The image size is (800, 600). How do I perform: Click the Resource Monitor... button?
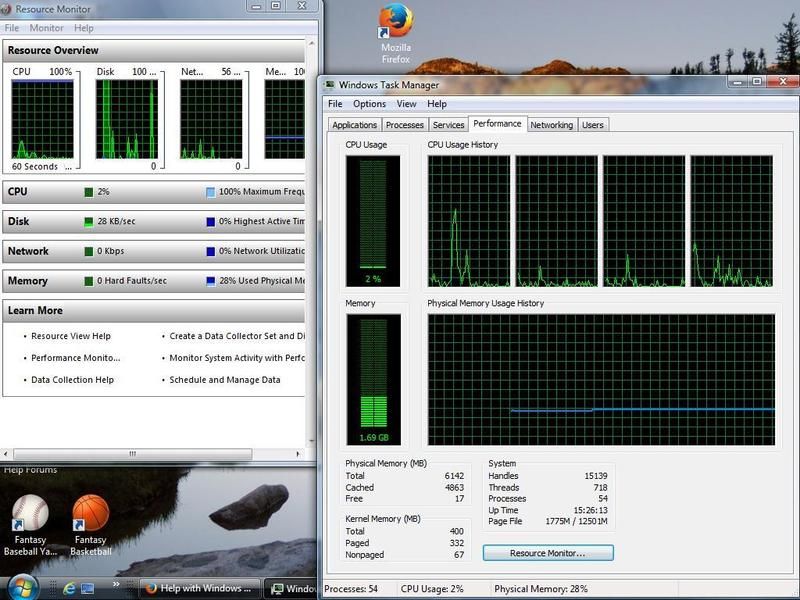point(547,553)
